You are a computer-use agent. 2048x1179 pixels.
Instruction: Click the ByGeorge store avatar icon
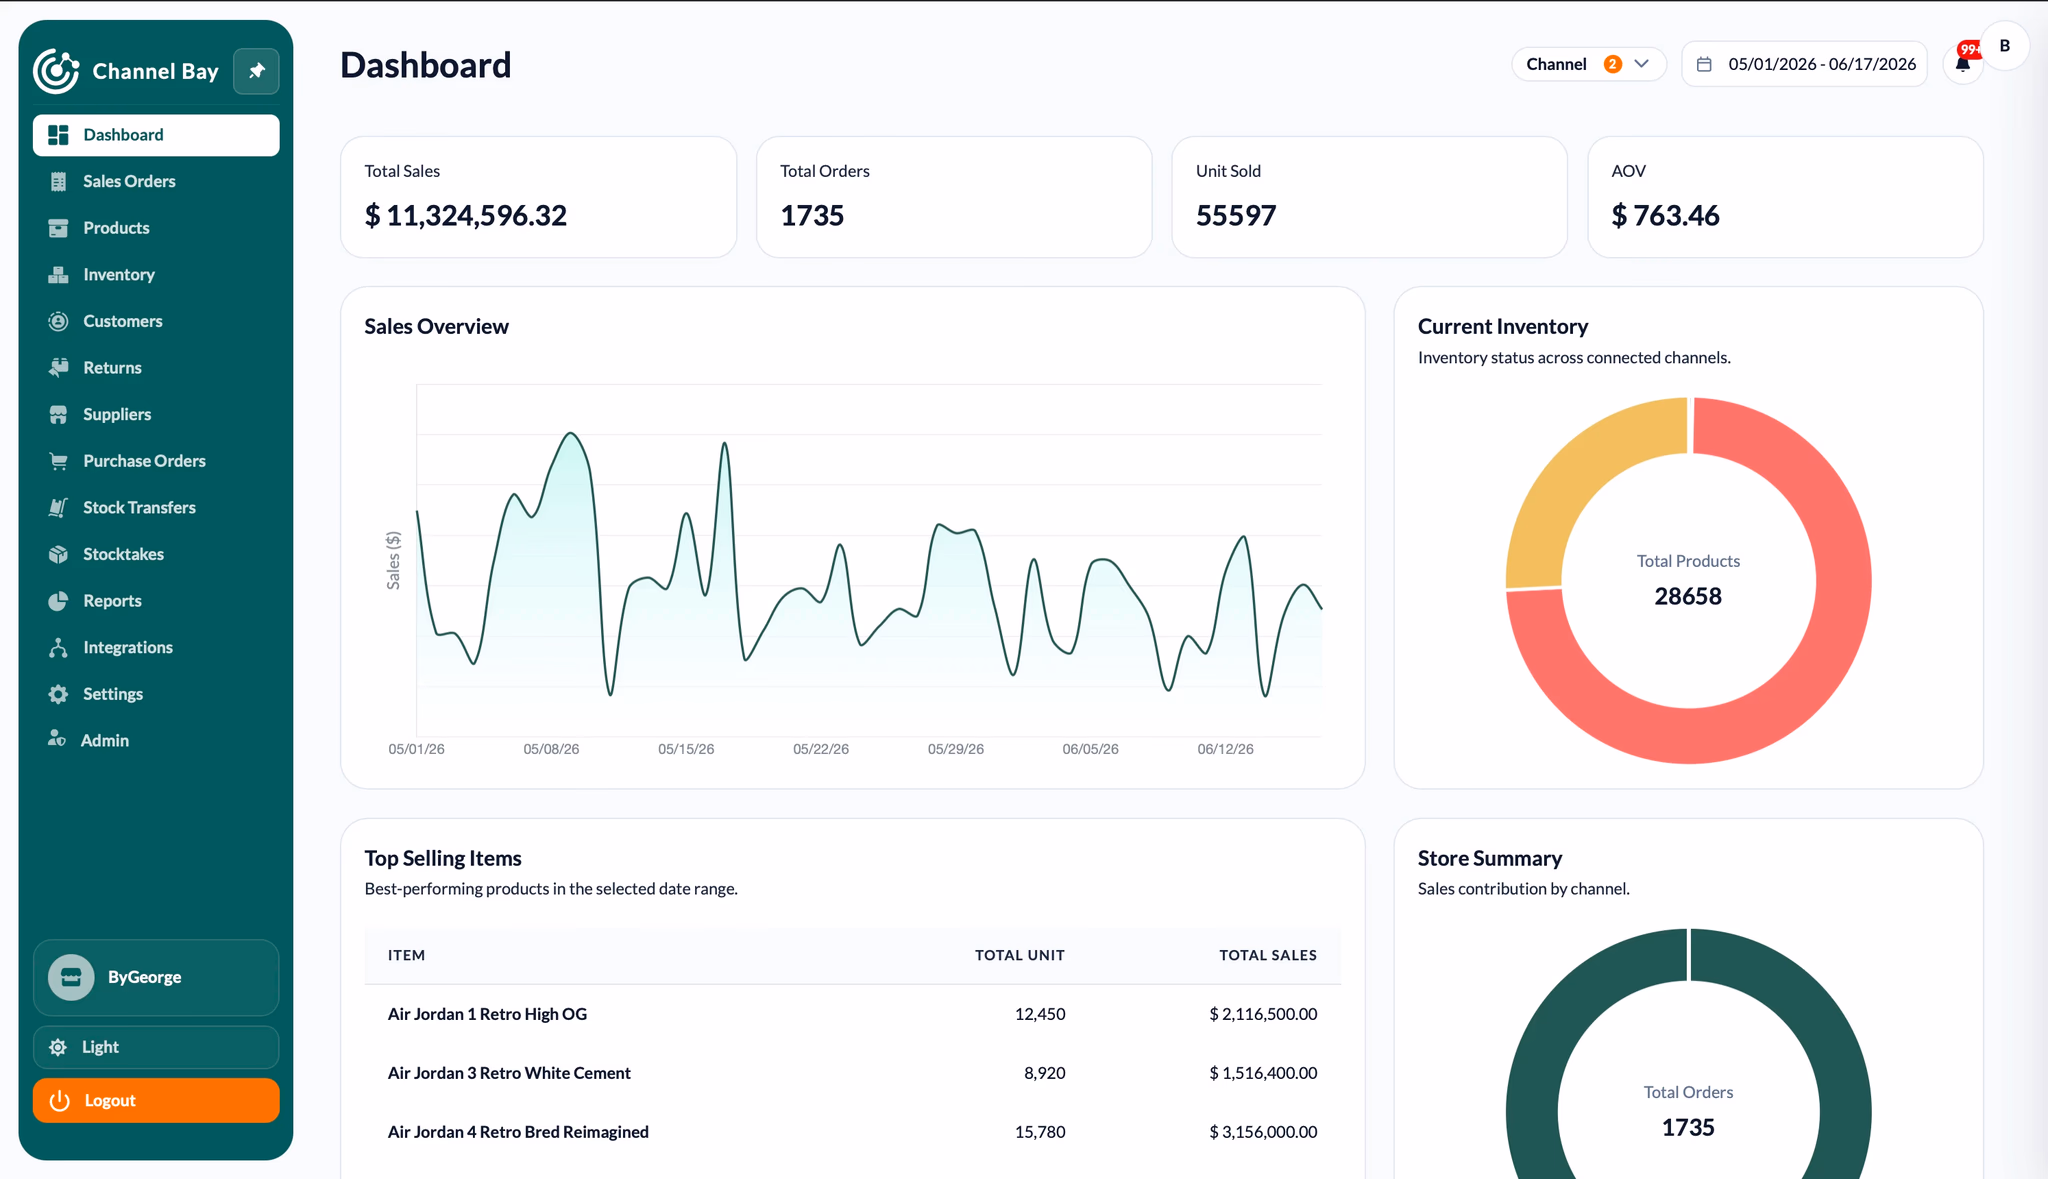pyautogui.click(x=71, y=977)
